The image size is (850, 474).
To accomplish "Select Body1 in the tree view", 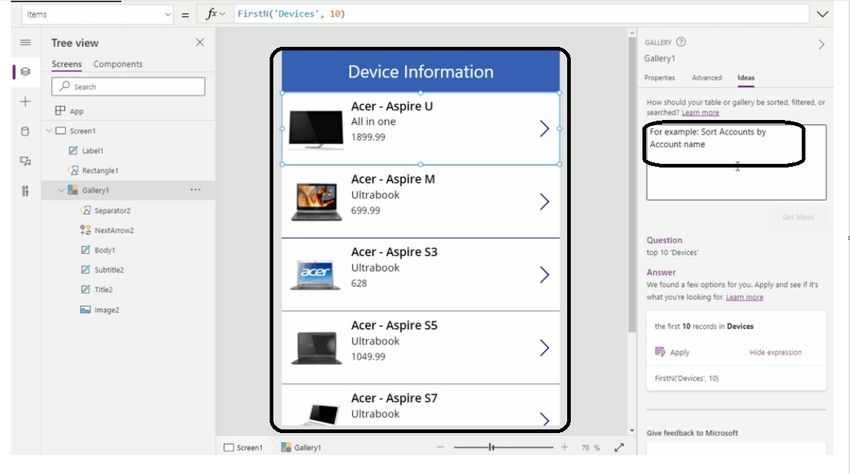I will [x=105, y=250].
